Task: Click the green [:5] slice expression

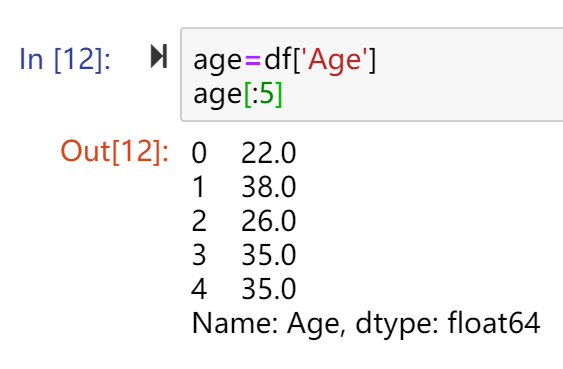Action: 263,94
